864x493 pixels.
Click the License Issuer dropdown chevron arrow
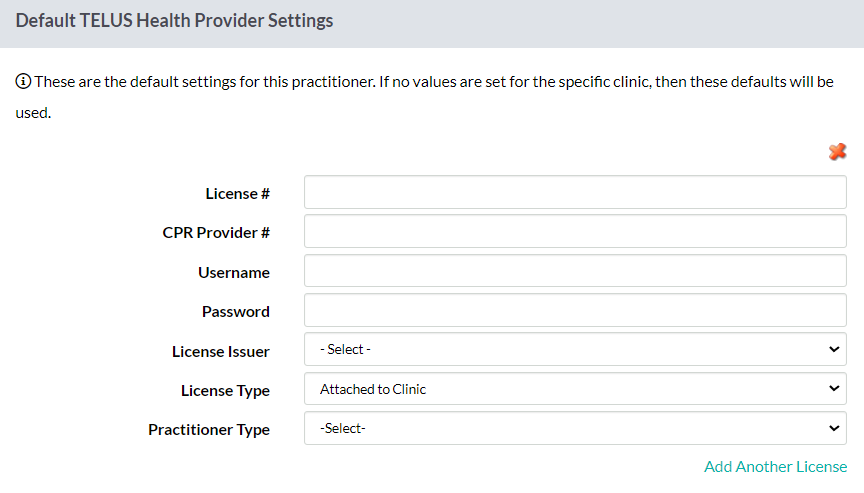[834, 349]
